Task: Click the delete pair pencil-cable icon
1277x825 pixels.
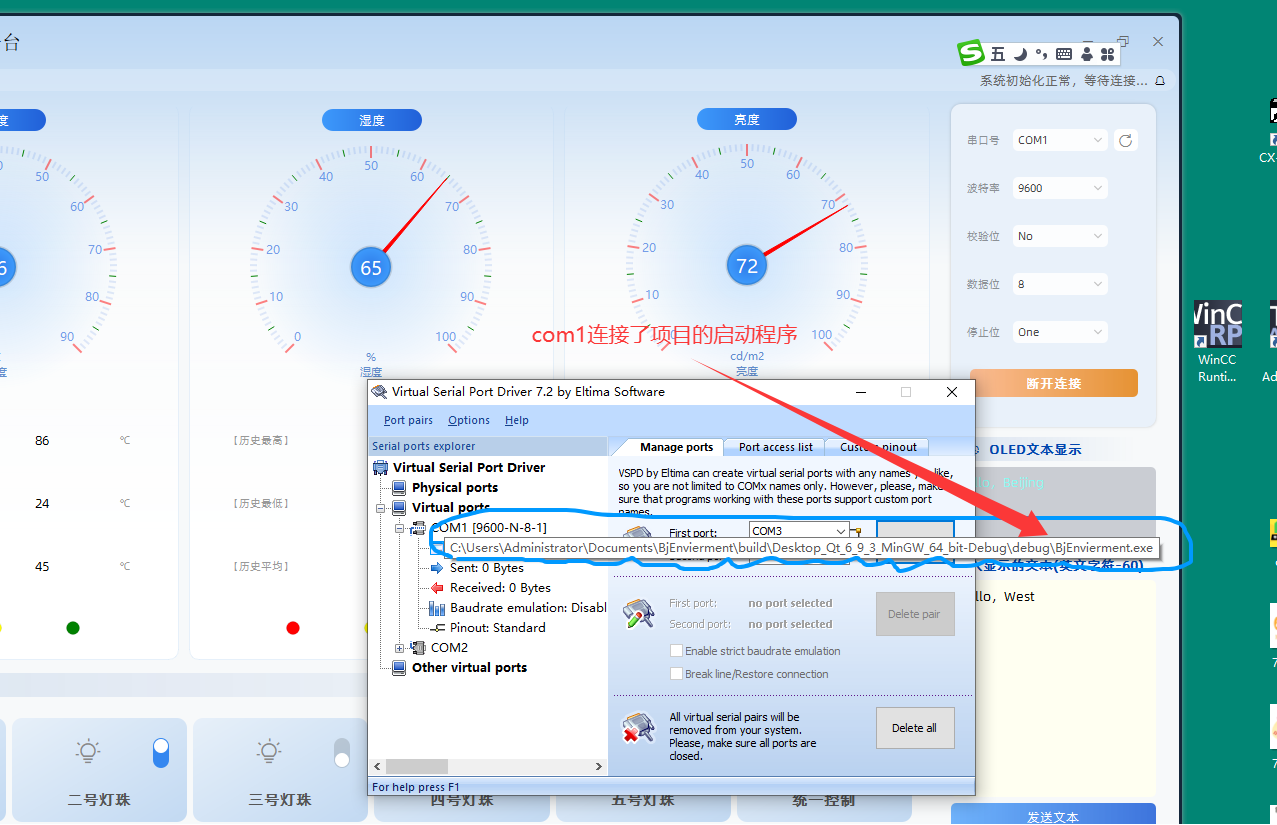Action: pos(638,613)
